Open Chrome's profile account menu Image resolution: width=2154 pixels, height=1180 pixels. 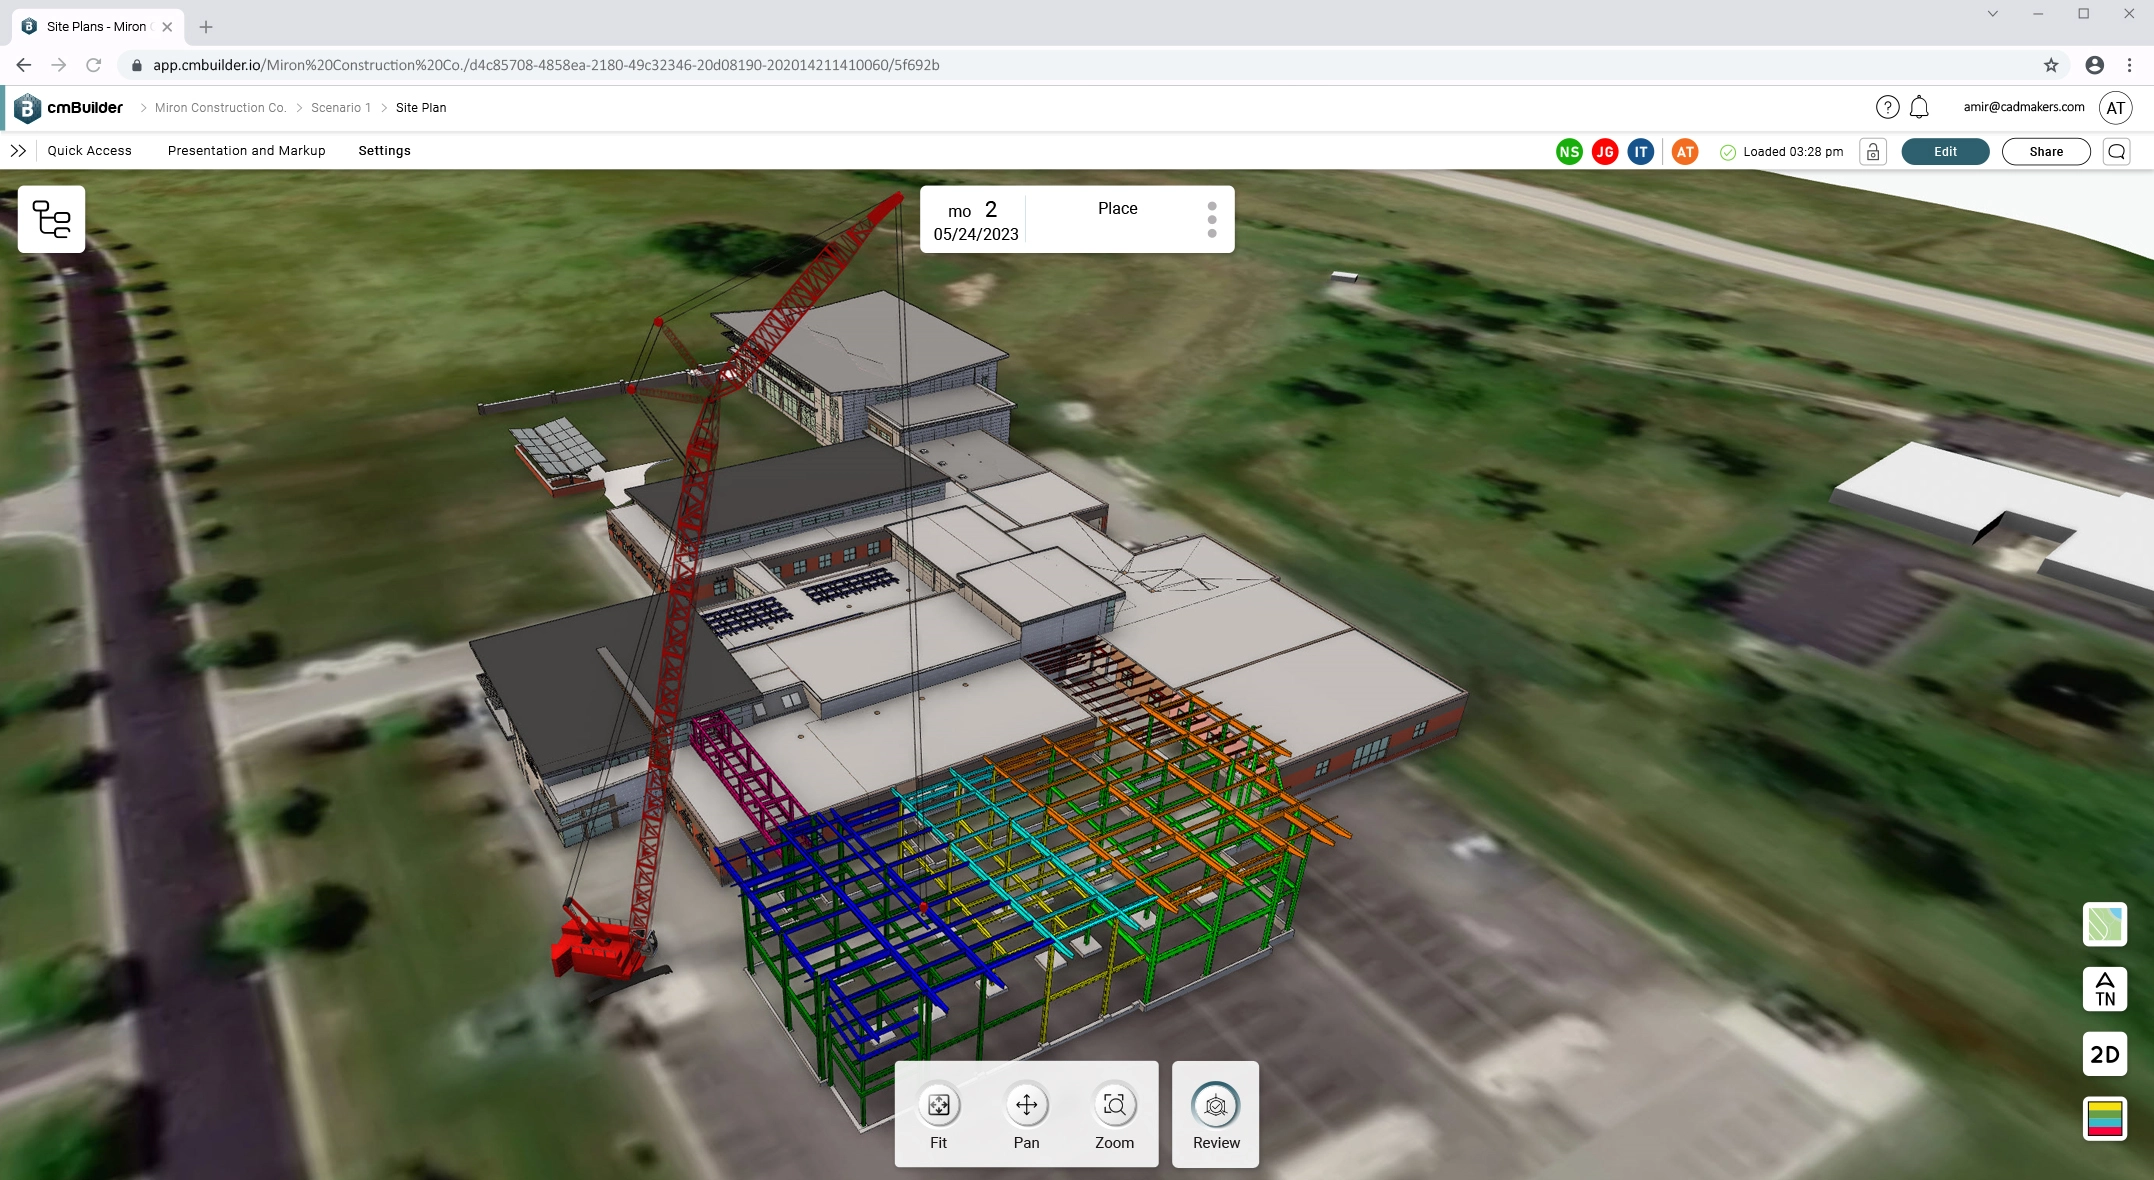coord(2094,64)
